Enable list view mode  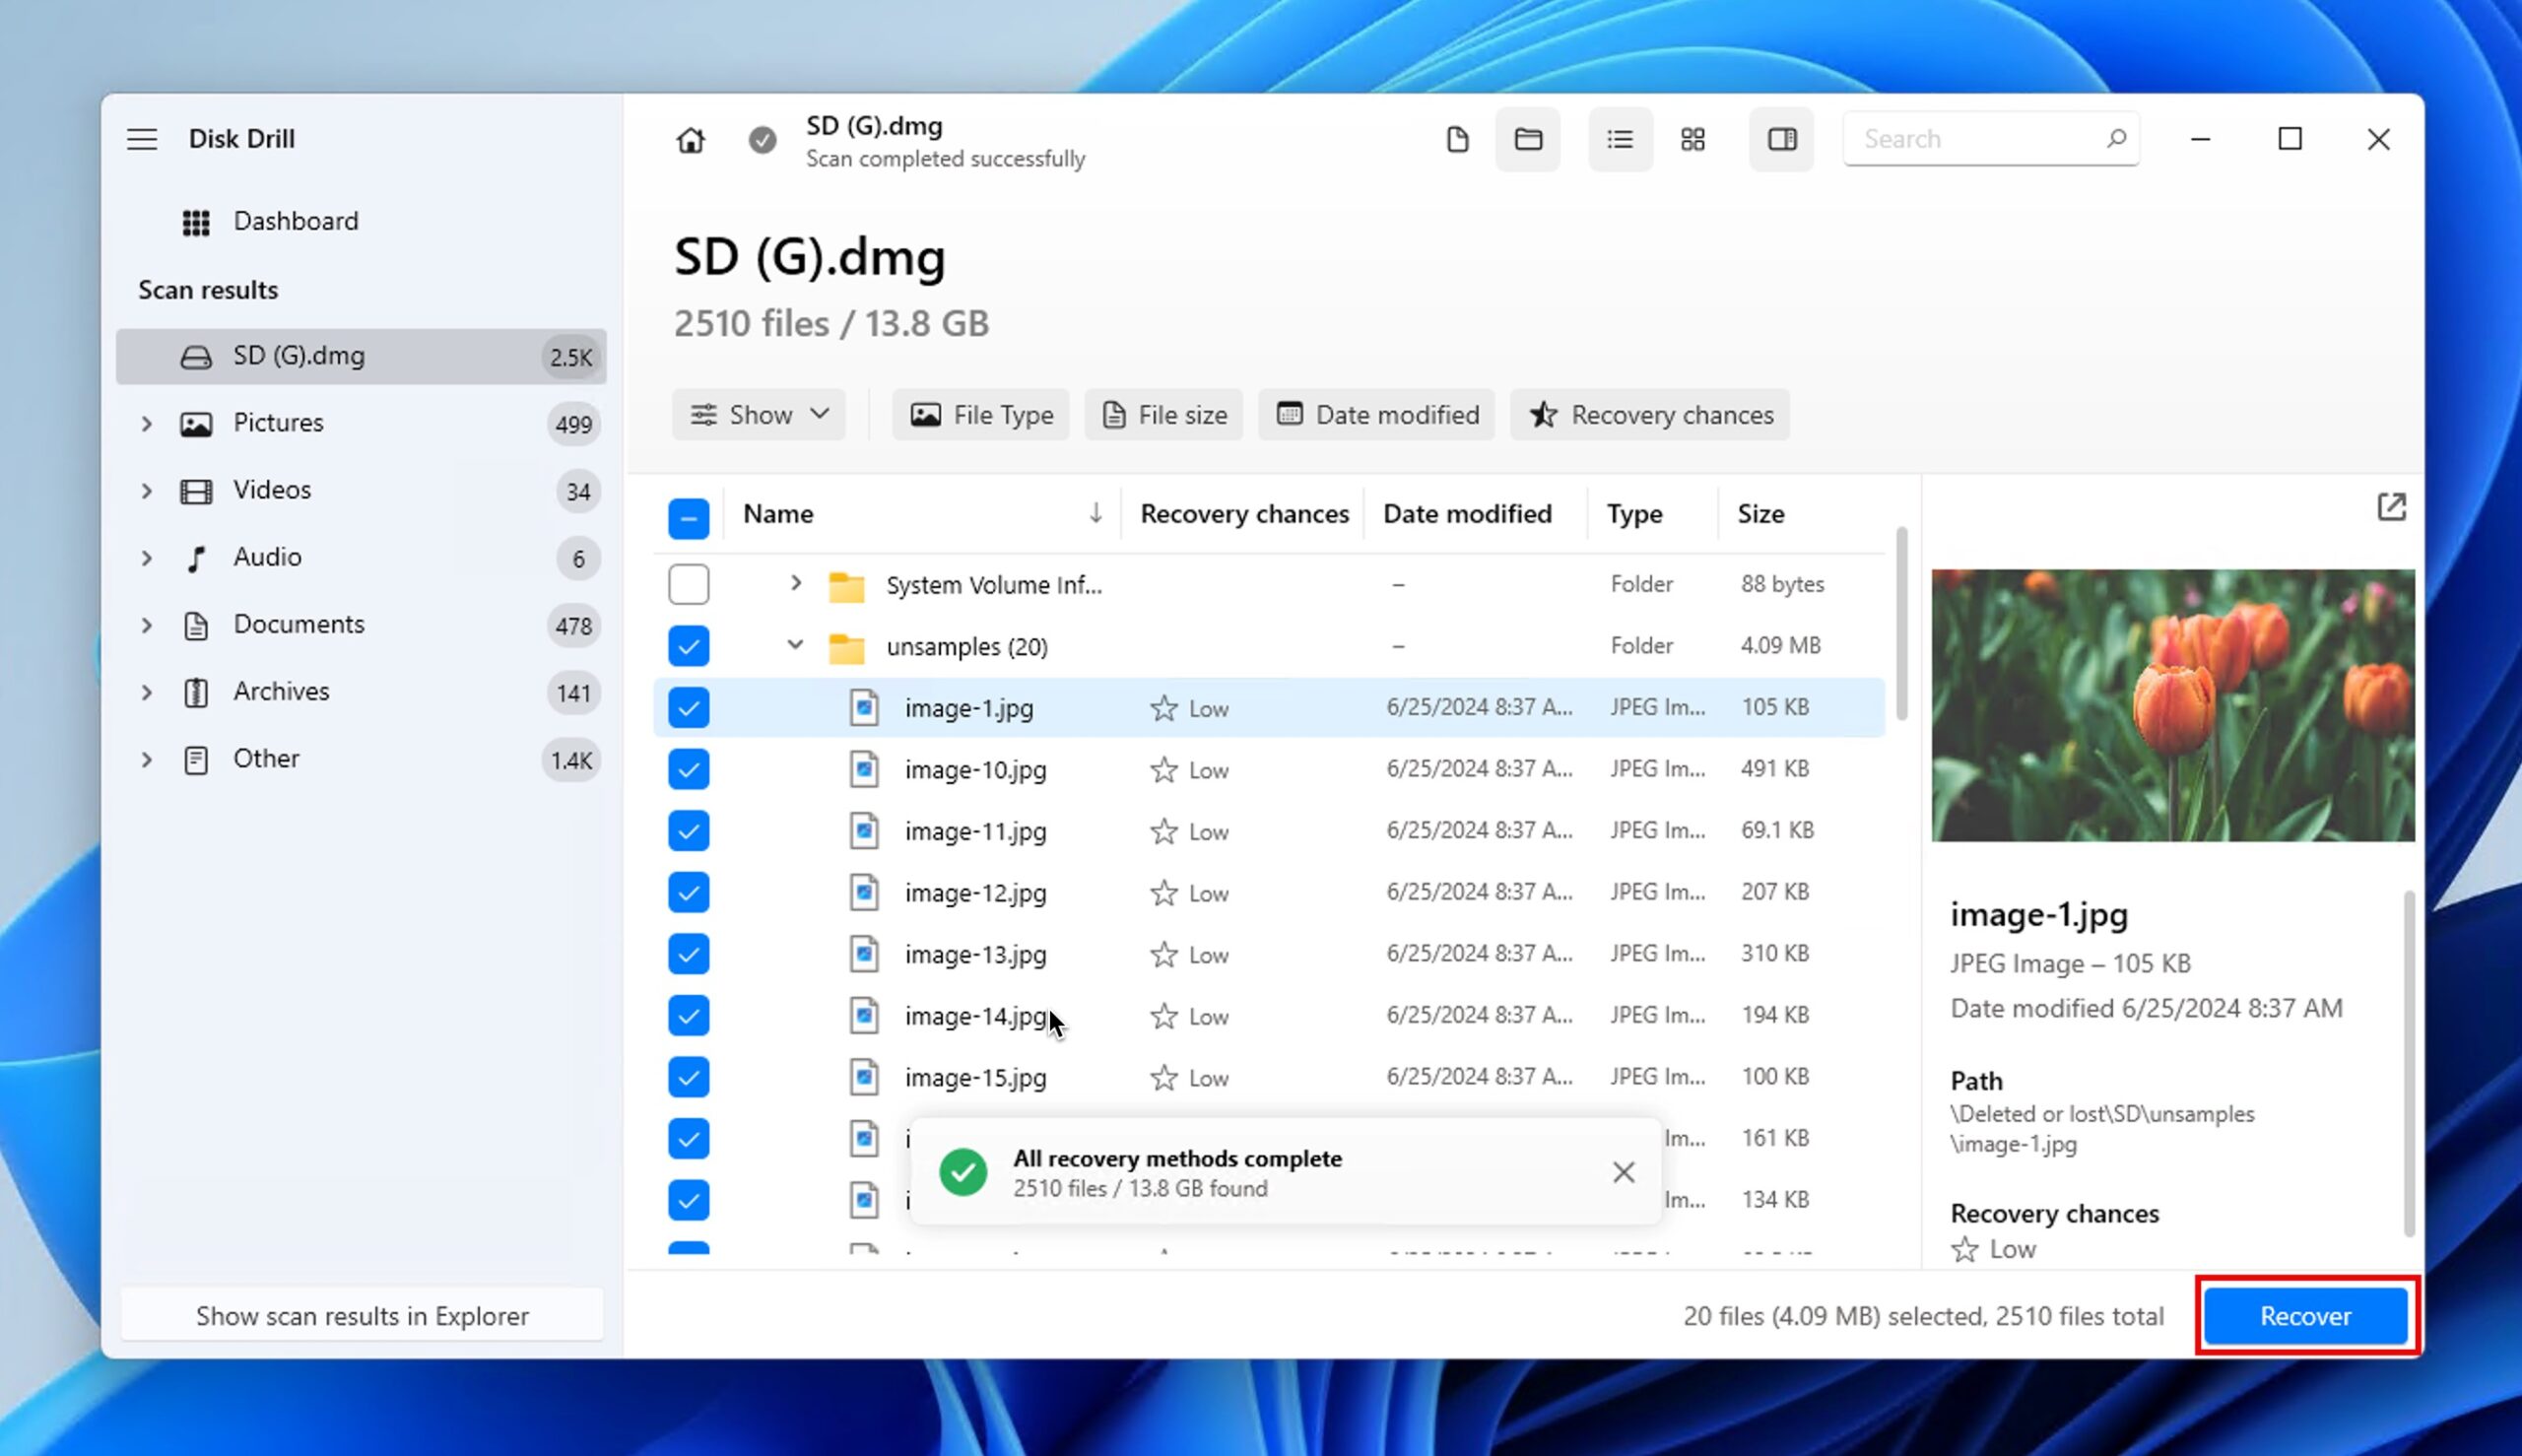click(x=1619, y=139)
